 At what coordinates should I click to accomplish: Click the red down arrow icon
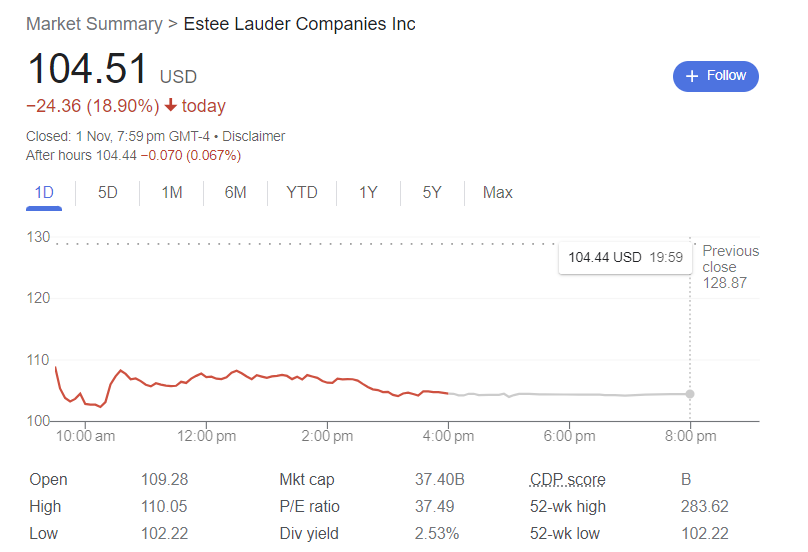click(171, 106)
